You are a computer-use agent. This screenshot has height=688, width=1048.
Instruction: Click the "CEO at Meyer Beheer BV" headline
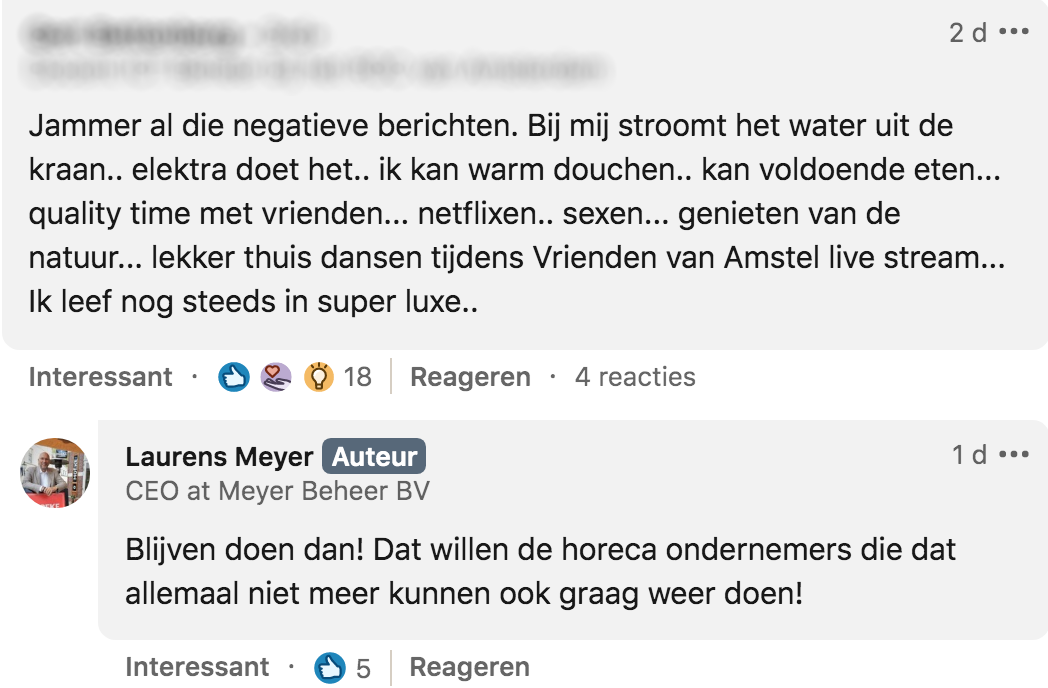[x=278, y=491]
